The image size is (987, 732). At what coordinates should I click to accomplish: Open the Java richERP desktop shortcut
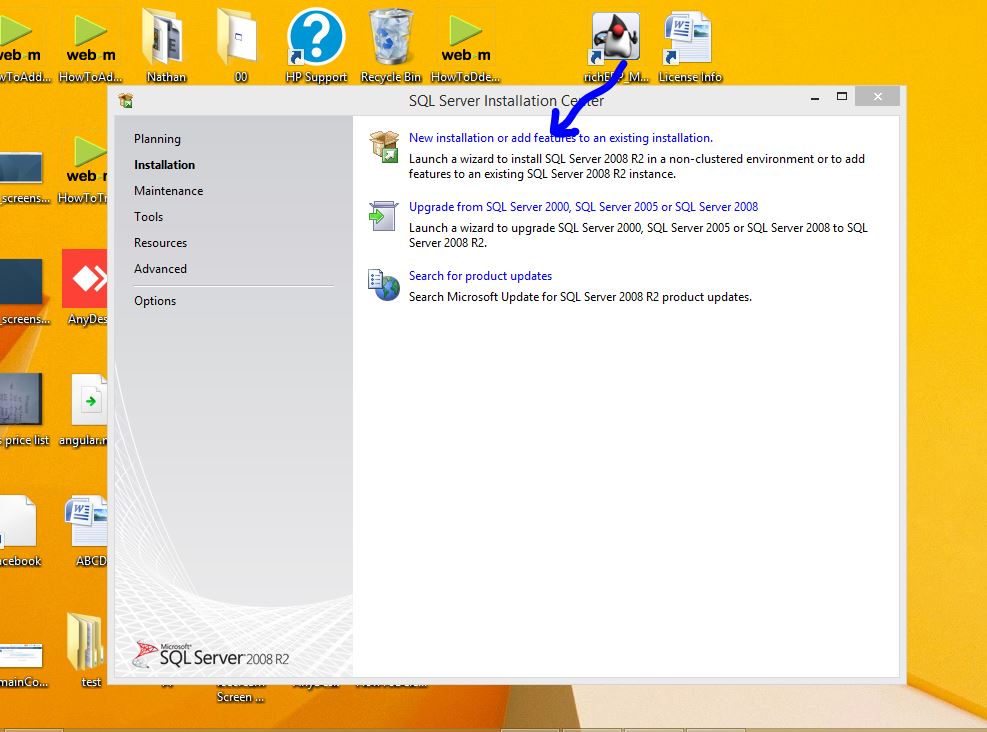pyautogui.click(x=616, y=40)
